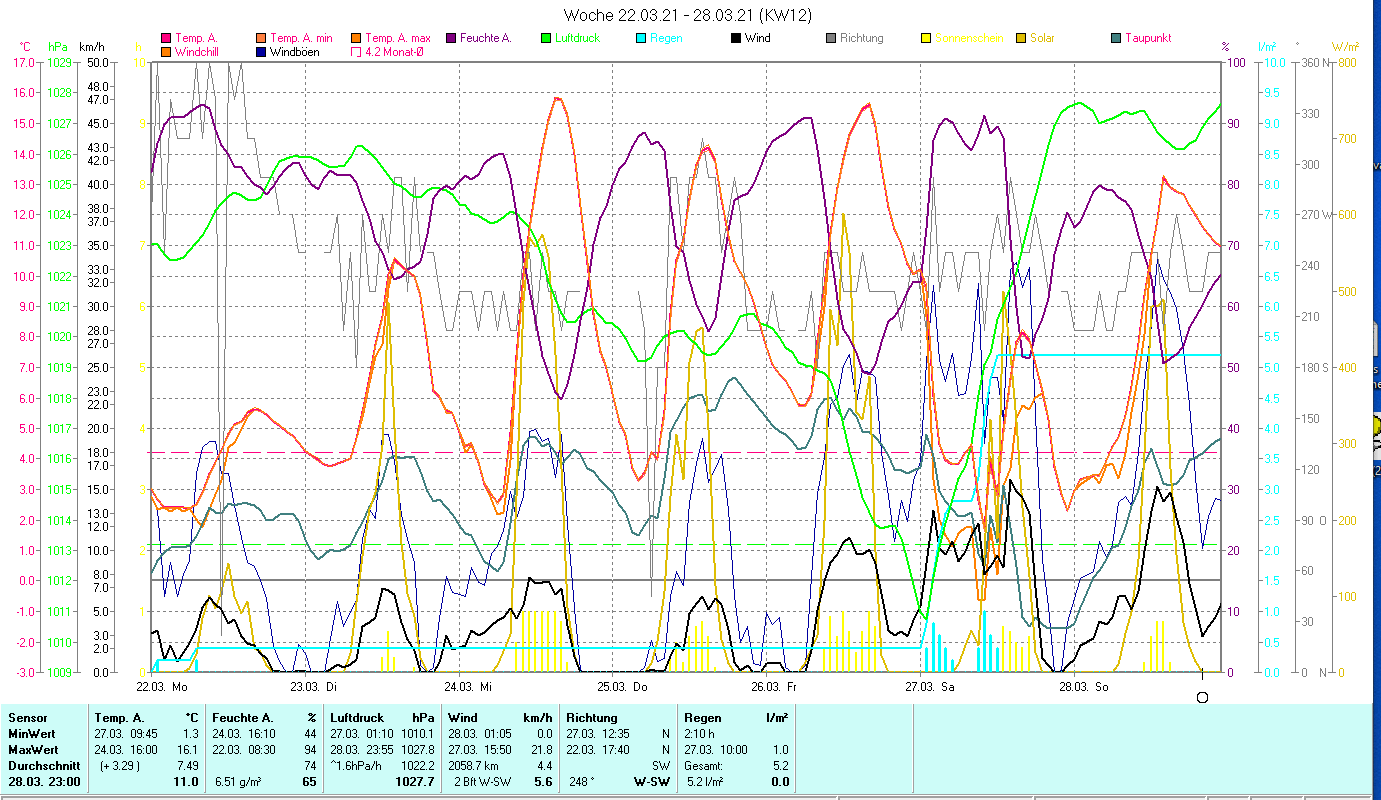This screenshot has width=1381, height=800.
Task: Select the 'Sonnenschein' legend label
Action: (x=967, y=38)
